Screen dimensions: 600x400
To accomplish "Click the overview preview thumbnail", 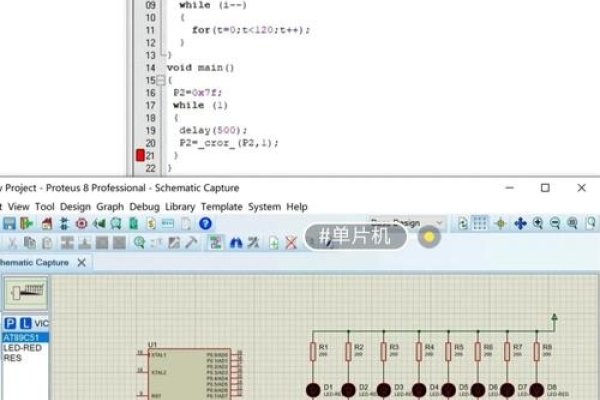I will [x=26, y=293].
